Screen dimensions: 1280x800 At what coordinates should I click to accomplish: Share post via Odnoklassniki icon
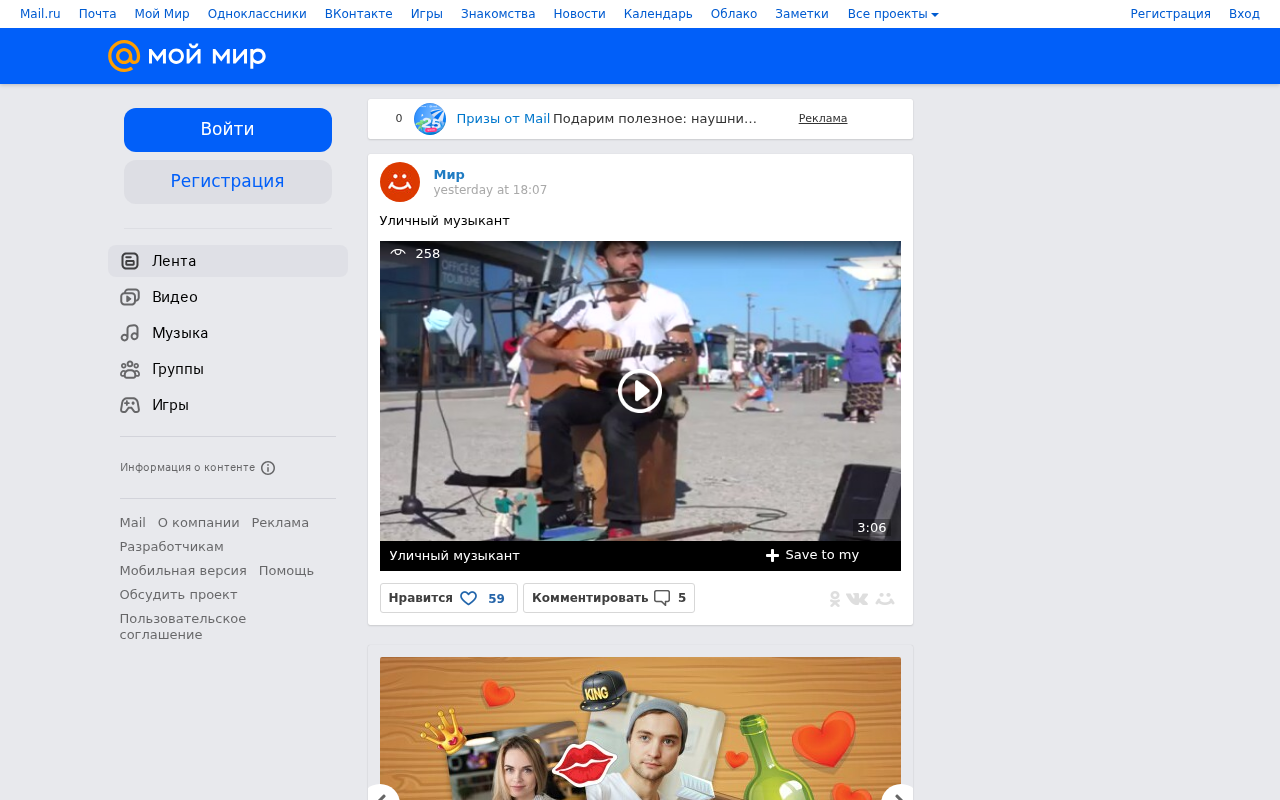tap(835, 599)
